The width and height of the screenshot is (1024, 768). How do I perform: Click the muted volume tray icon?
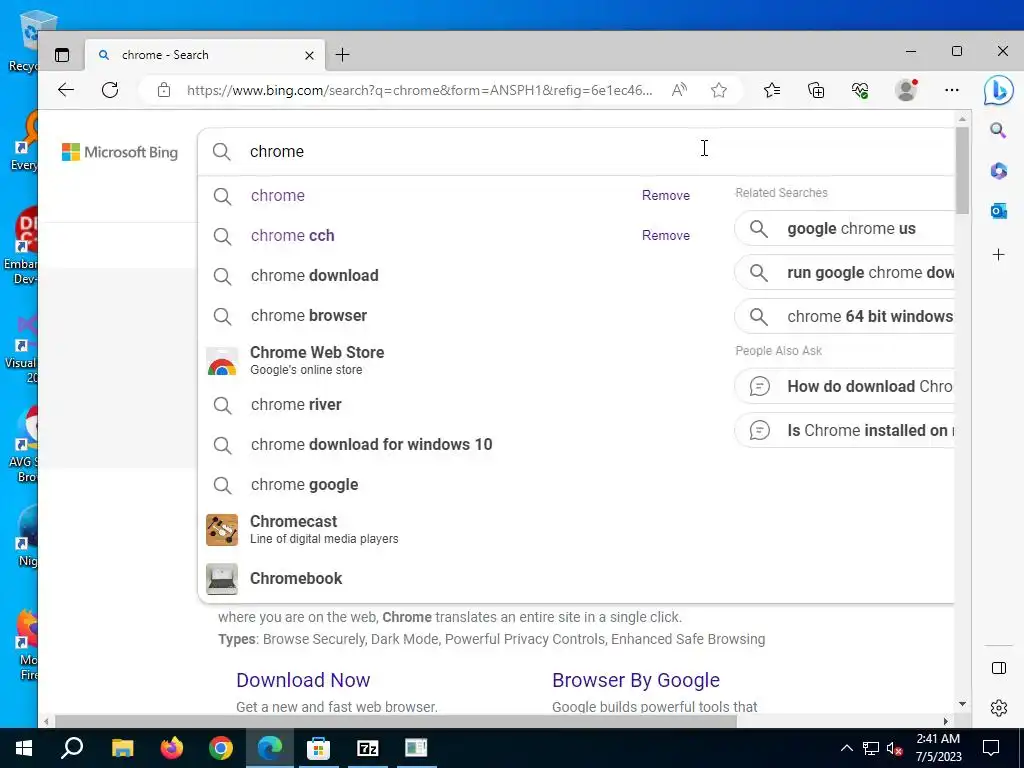pyautogui.click(x=895, y=748)
